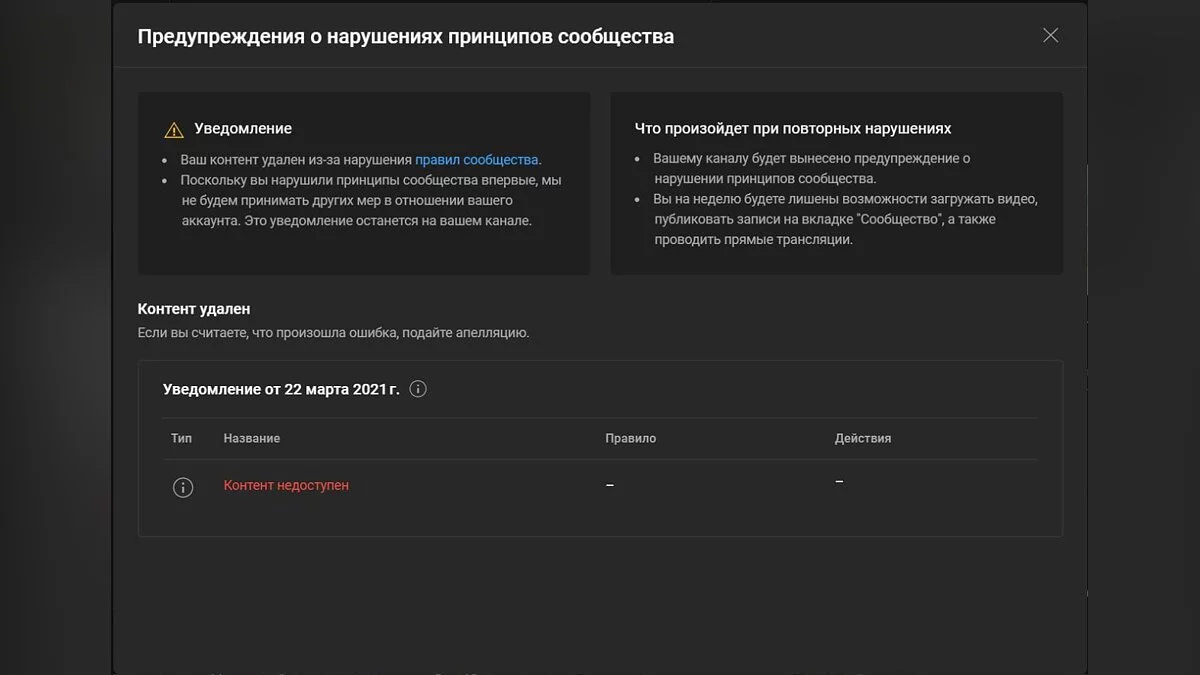
Task: Click "Что произойдет при повторных нарушениях" heading
Action: tap(793, 128)
